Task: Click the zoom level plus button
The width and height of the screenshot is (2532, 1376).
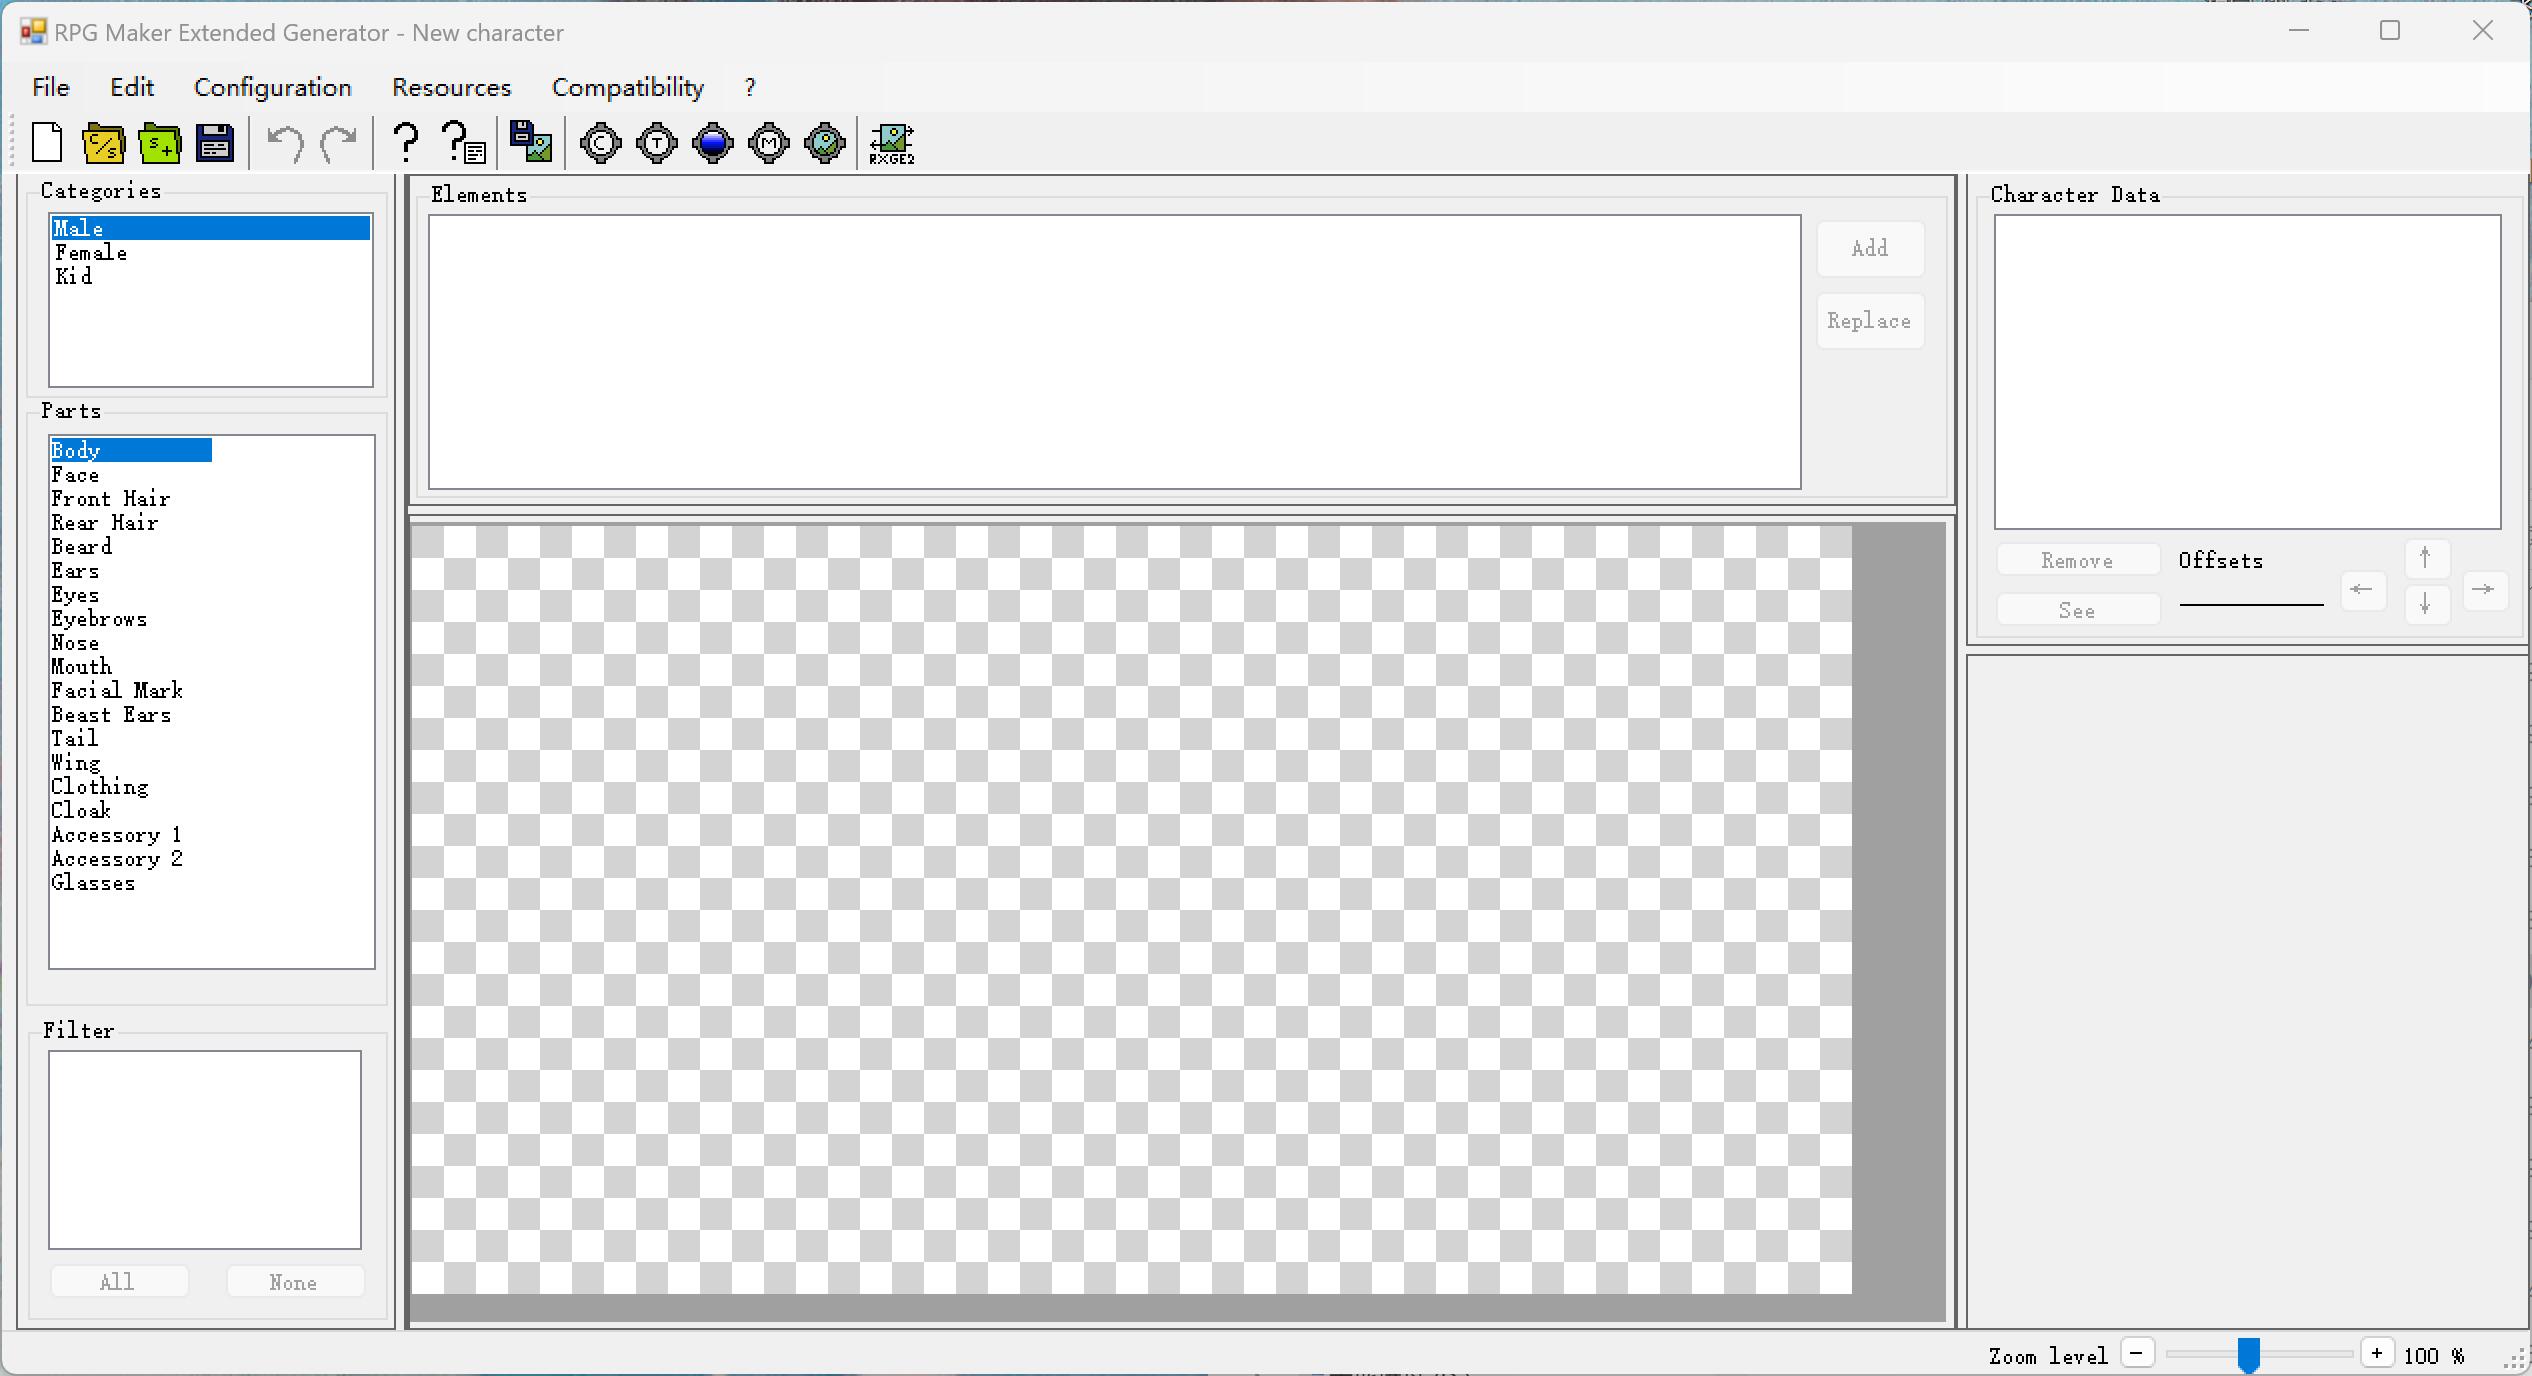Action: click(x=2377, y=1354)
